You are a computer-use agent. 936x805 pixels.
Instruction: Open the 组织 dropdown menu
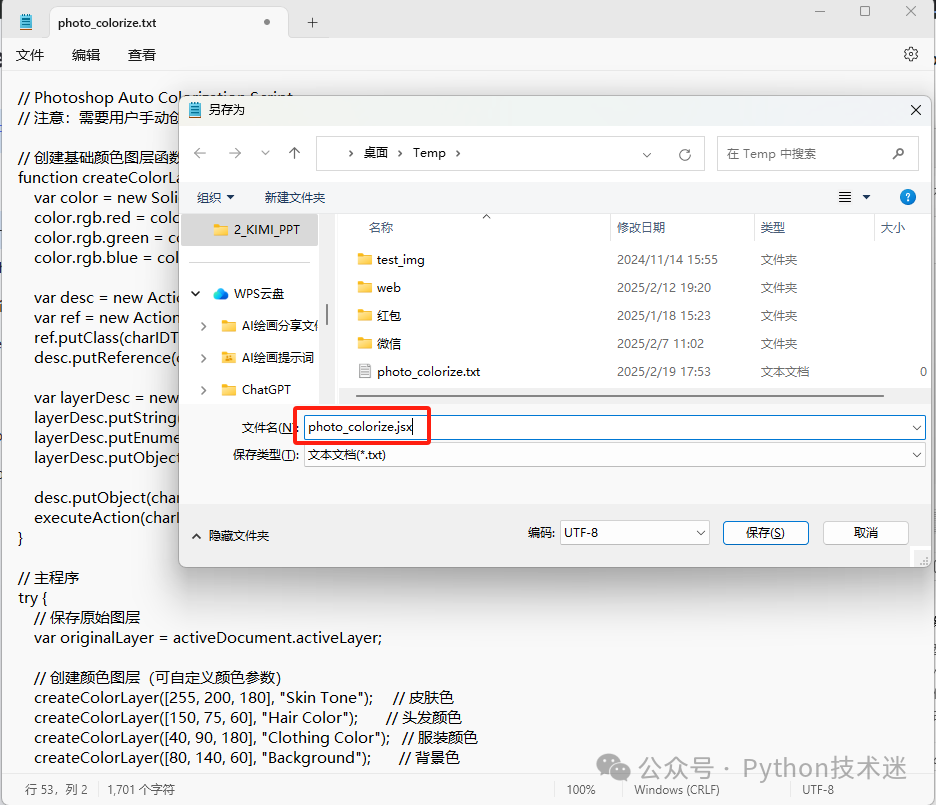point(215,198)
